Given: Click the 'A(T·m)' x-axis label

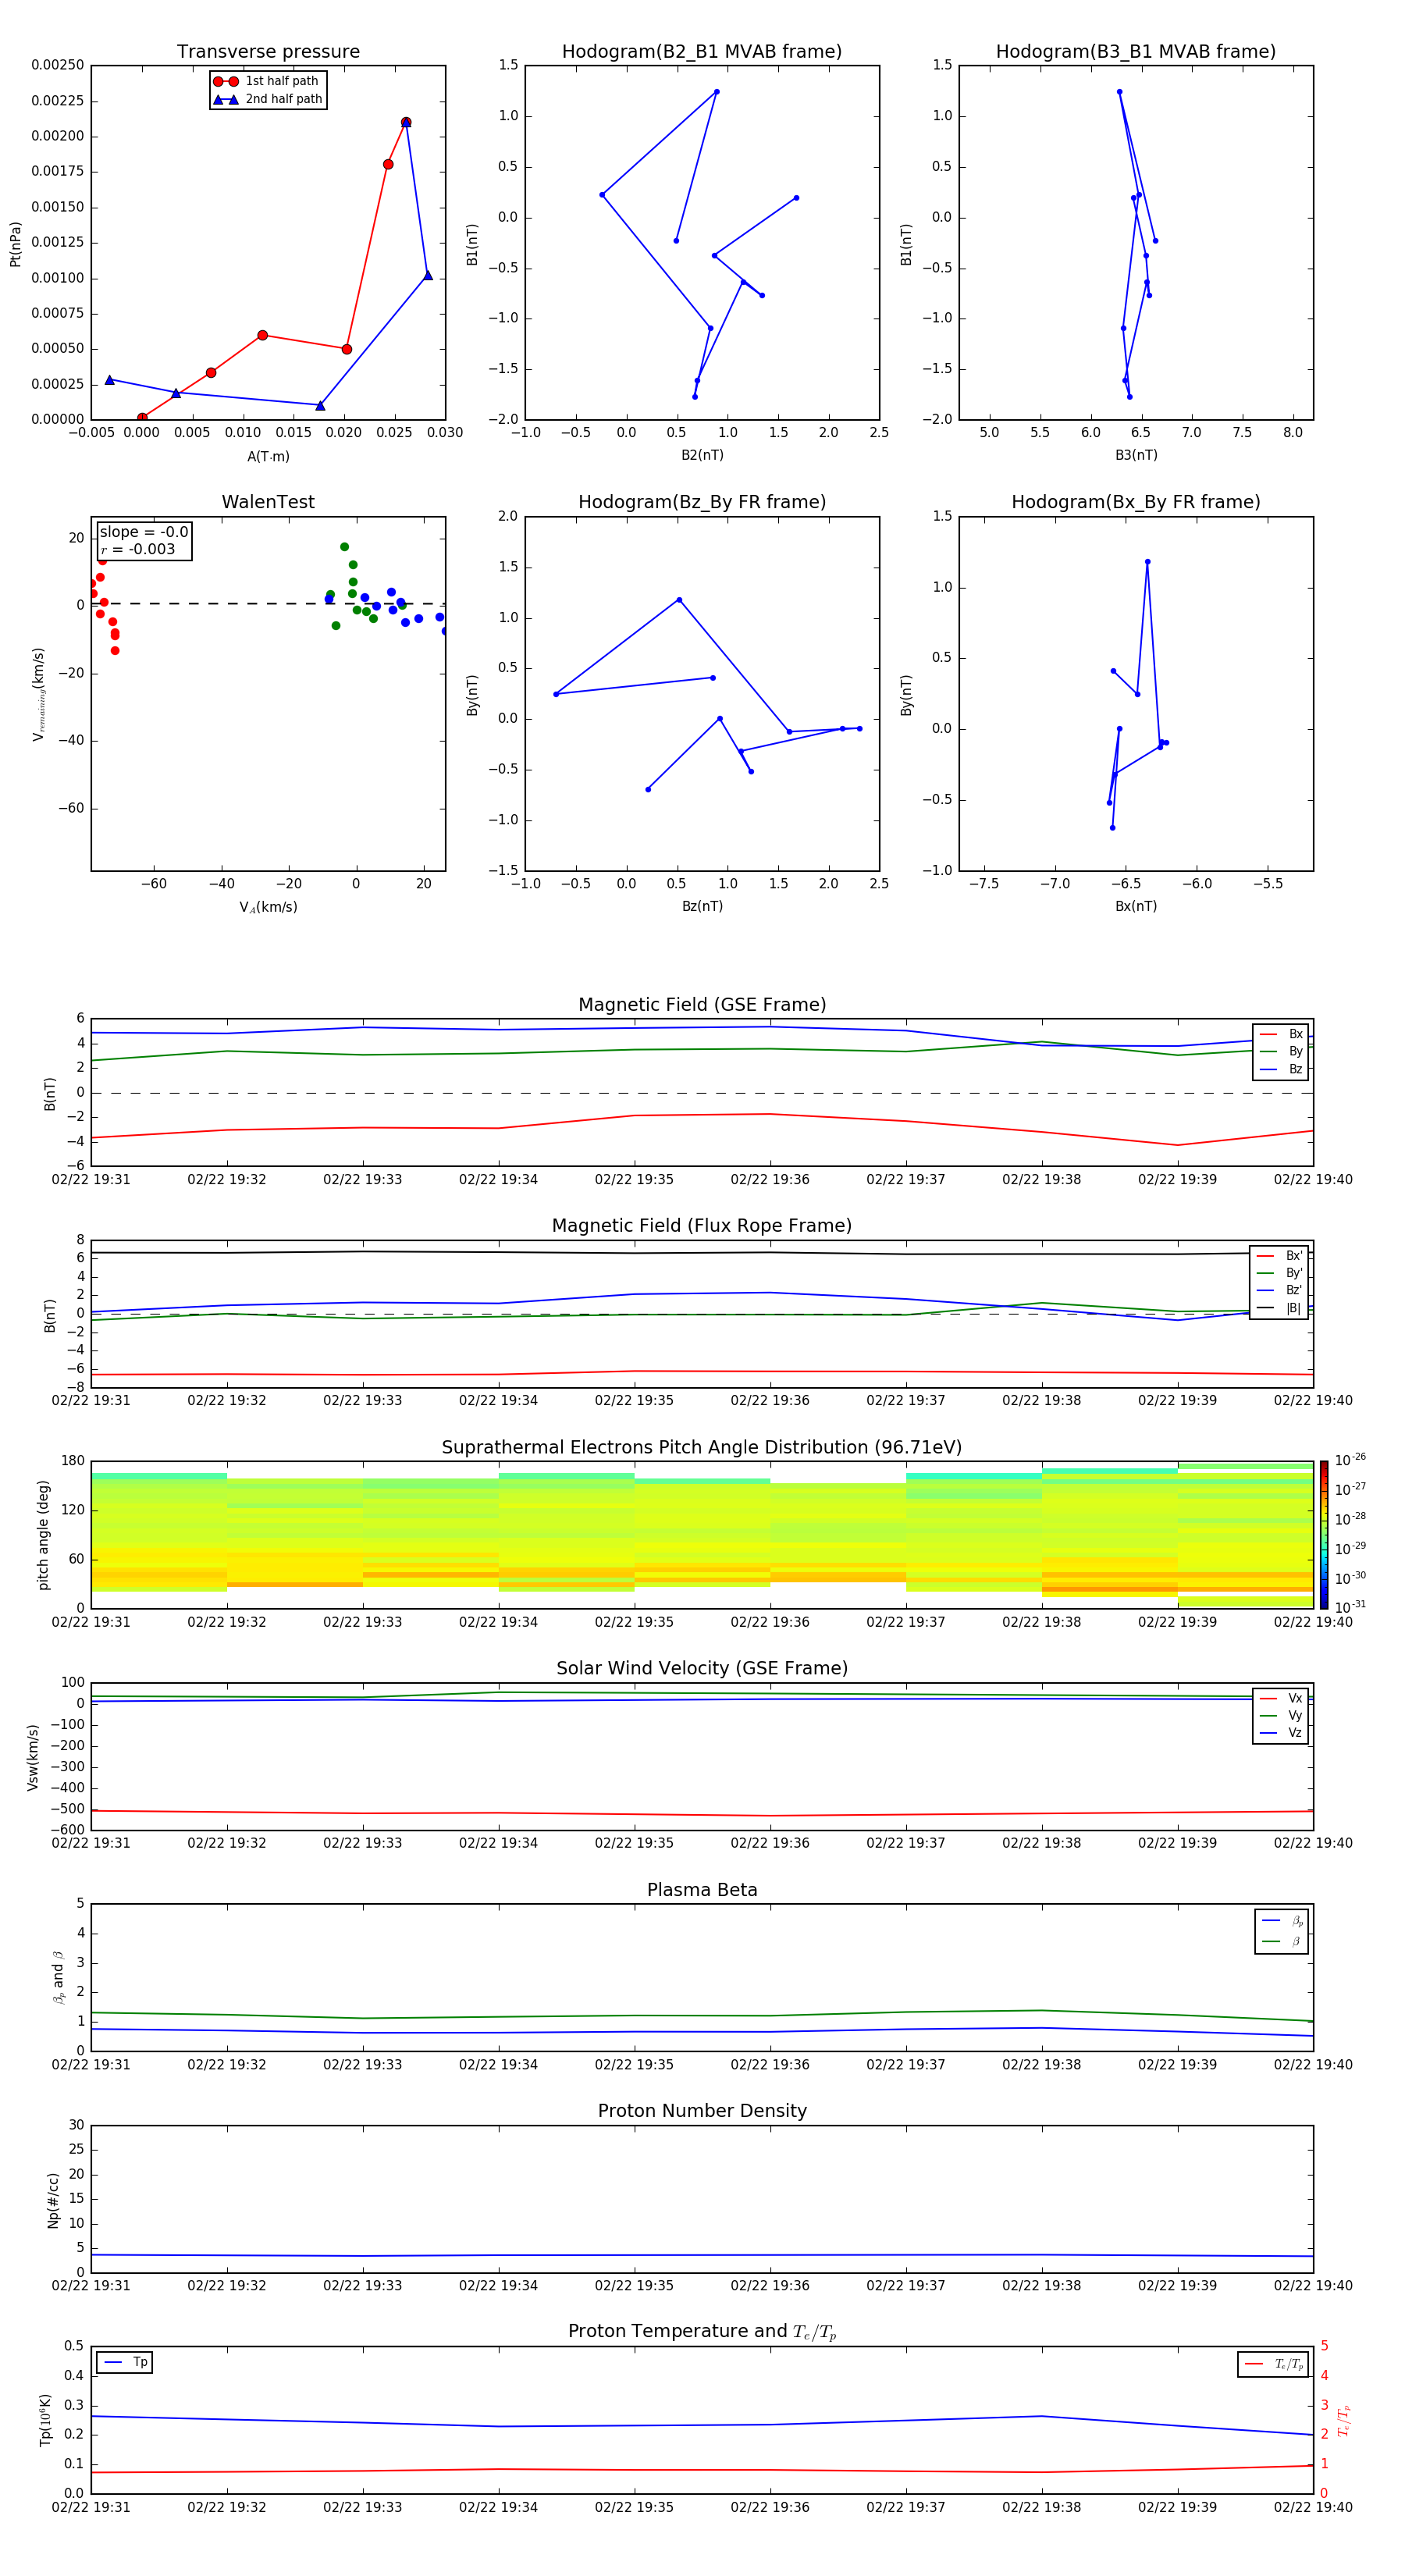Looking at the screenshot, I should pos(268,457).
